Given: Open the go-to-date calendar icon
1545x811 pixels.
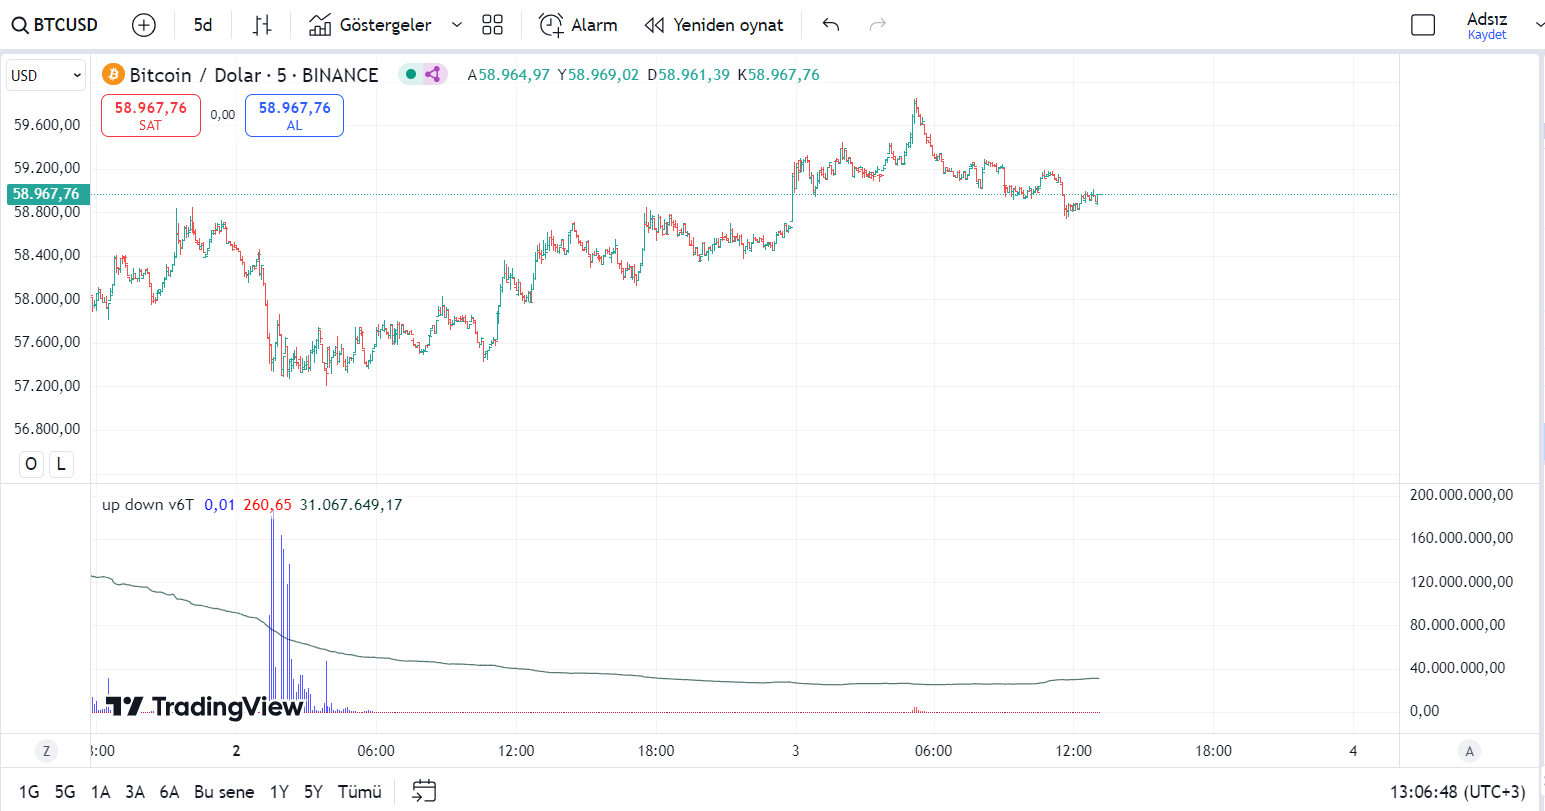Looking at the screenshot, I should coord(424,791).
